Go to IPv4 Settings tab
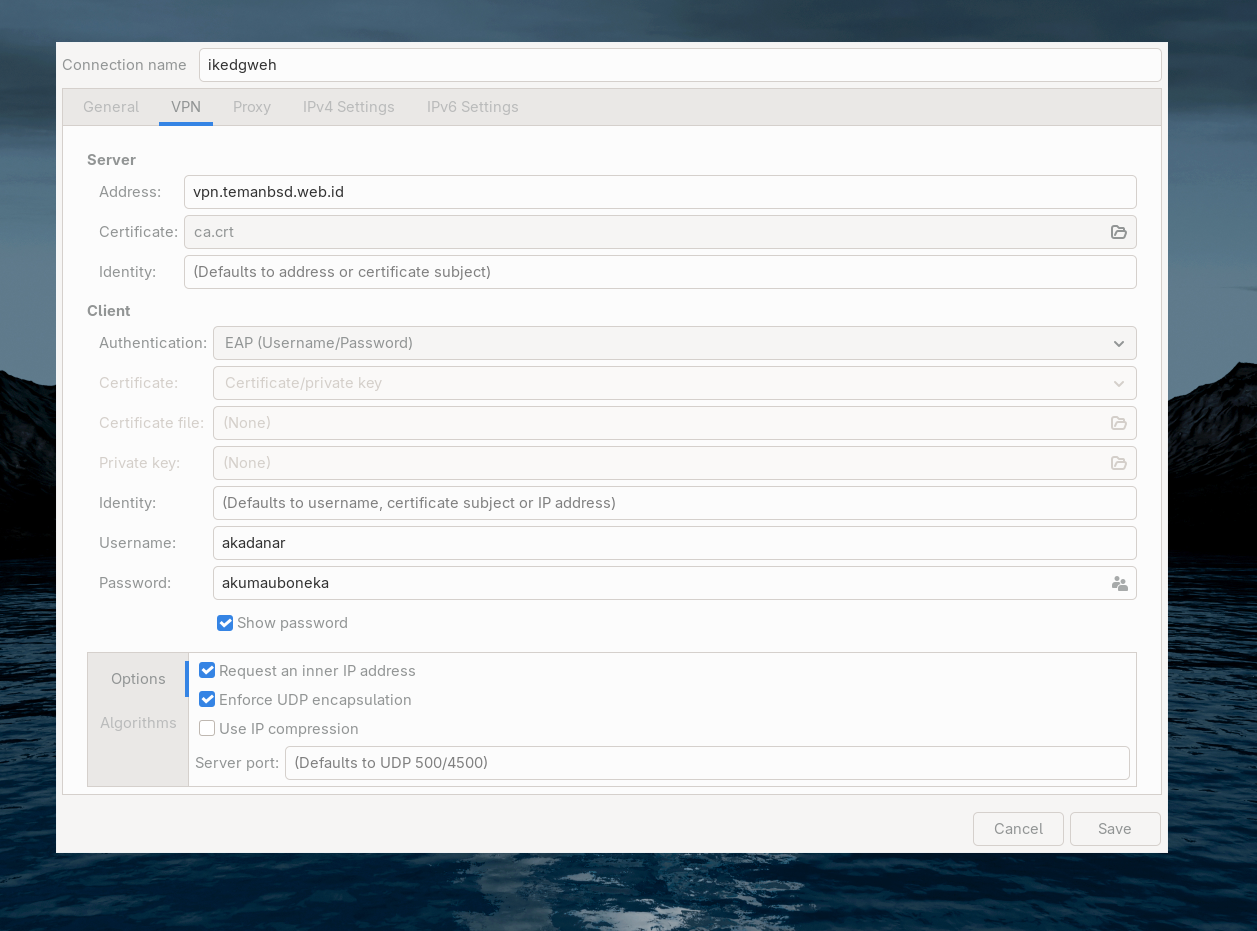The height and width of the screenshot is (931, 1257). point(349,107)
